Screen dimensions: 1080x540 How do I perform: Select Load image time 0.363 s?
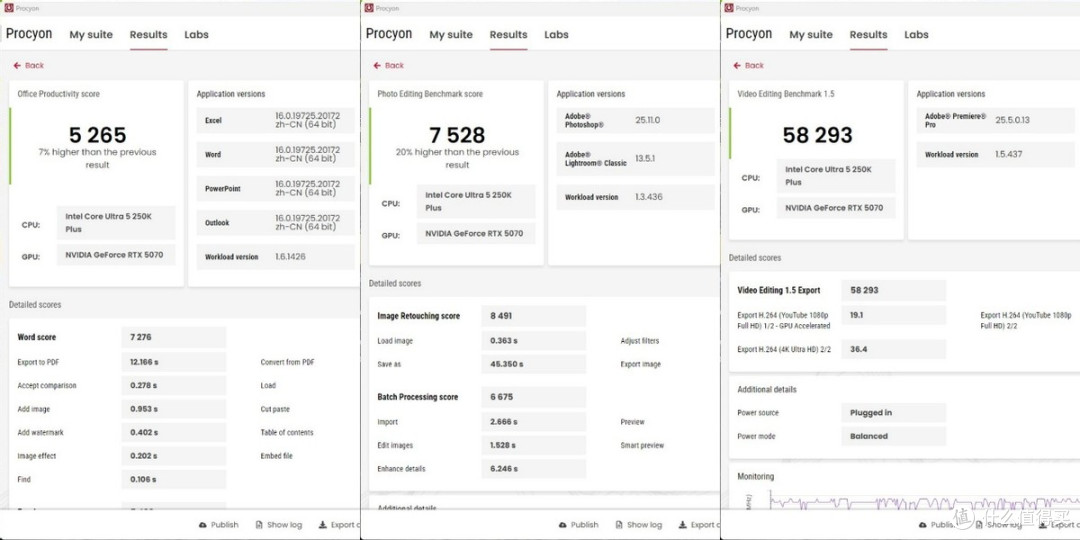tap(534, 341)
